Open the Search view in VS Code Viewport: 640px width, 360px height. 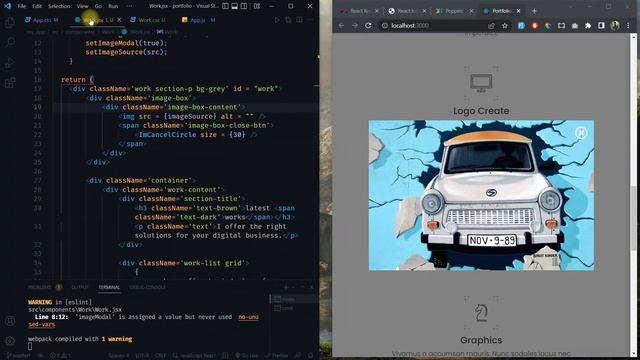click(x=10, y=42)
